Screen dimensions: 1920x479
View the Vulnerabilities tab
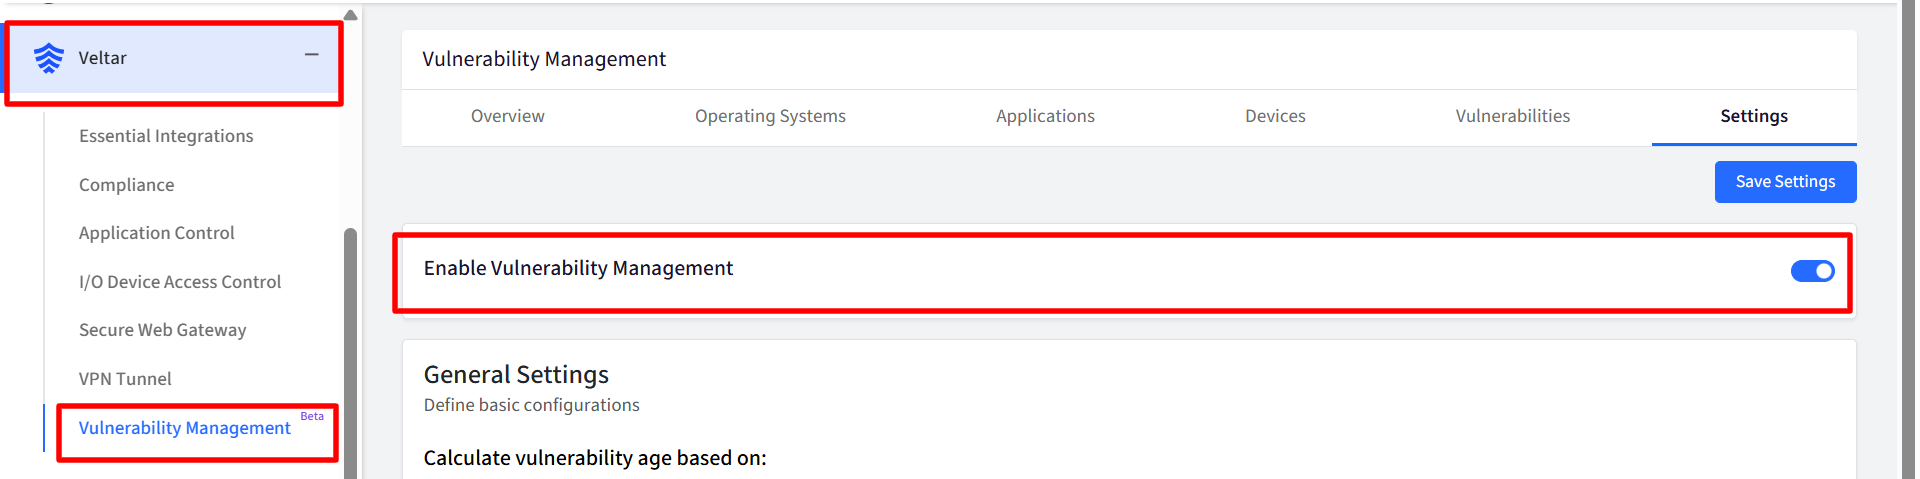pos(1512,116)
